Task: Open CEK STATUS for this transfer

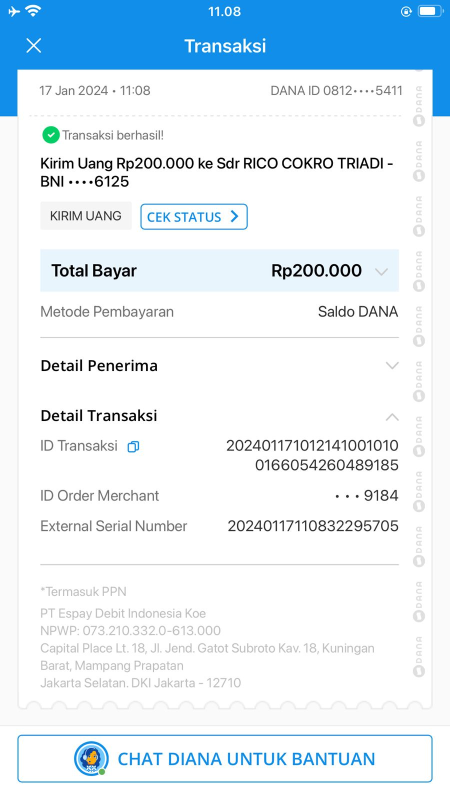Action: point(194,217)
